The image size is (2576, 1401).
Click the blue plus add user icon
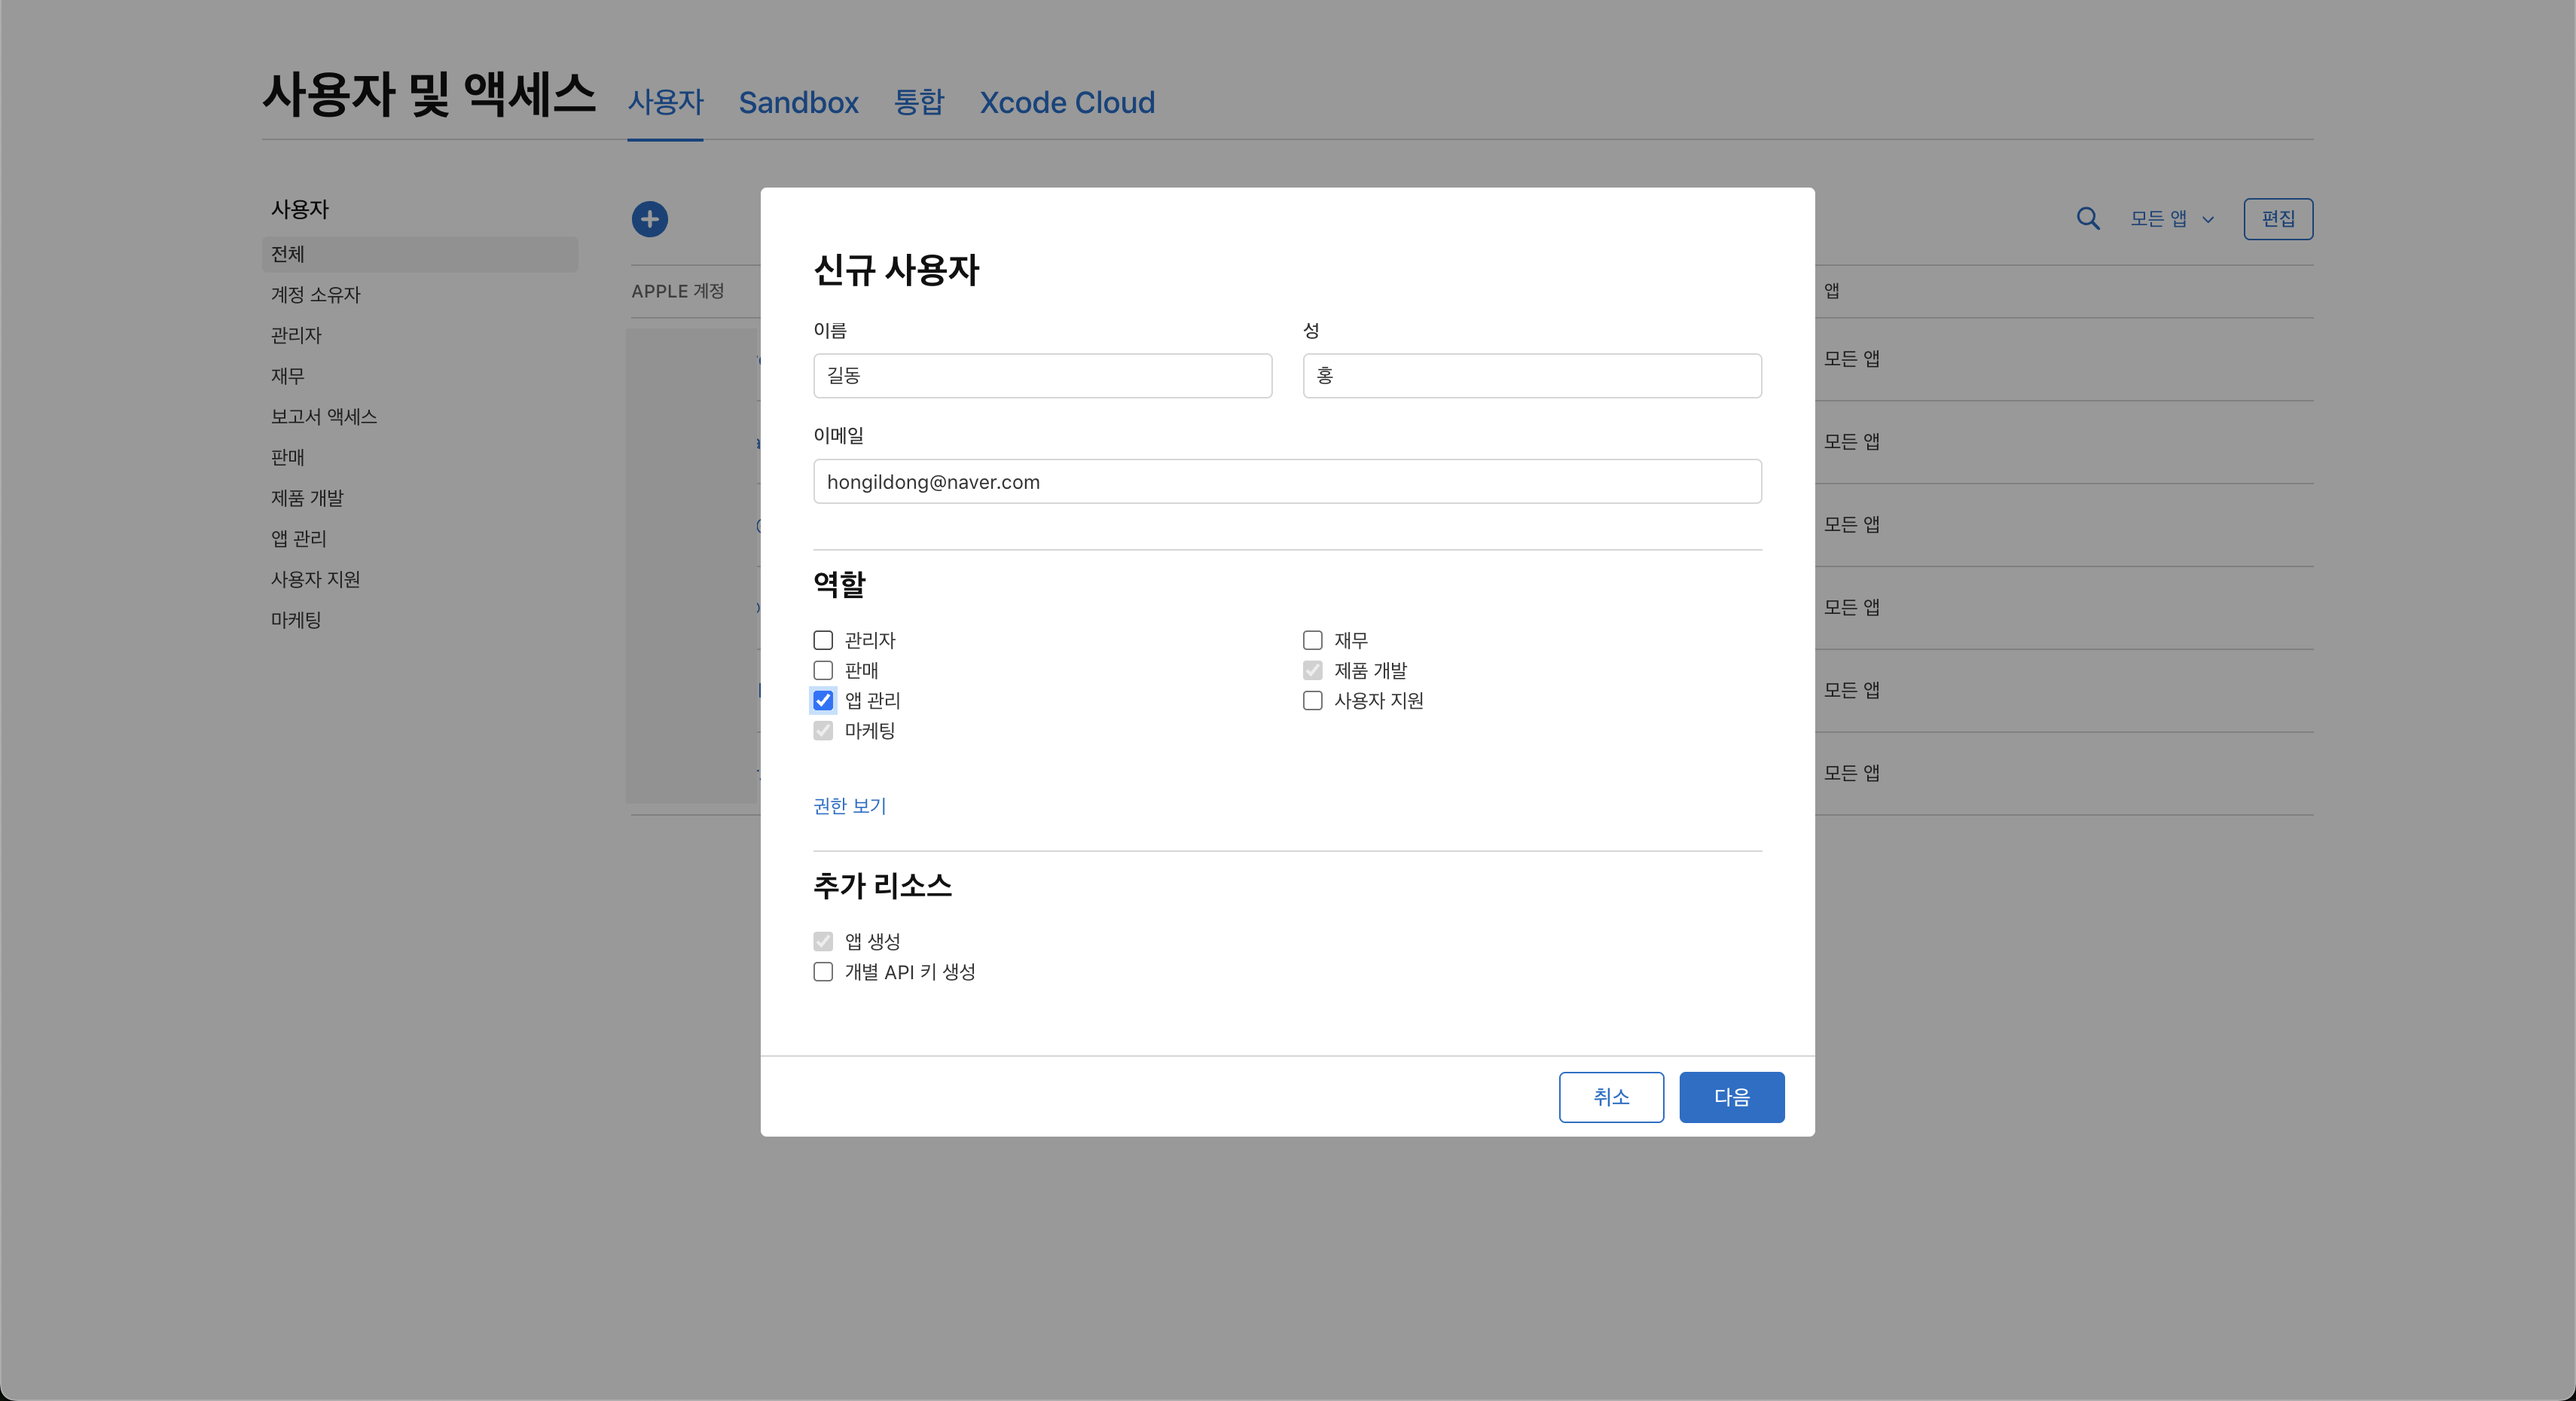tap(649, 219)
